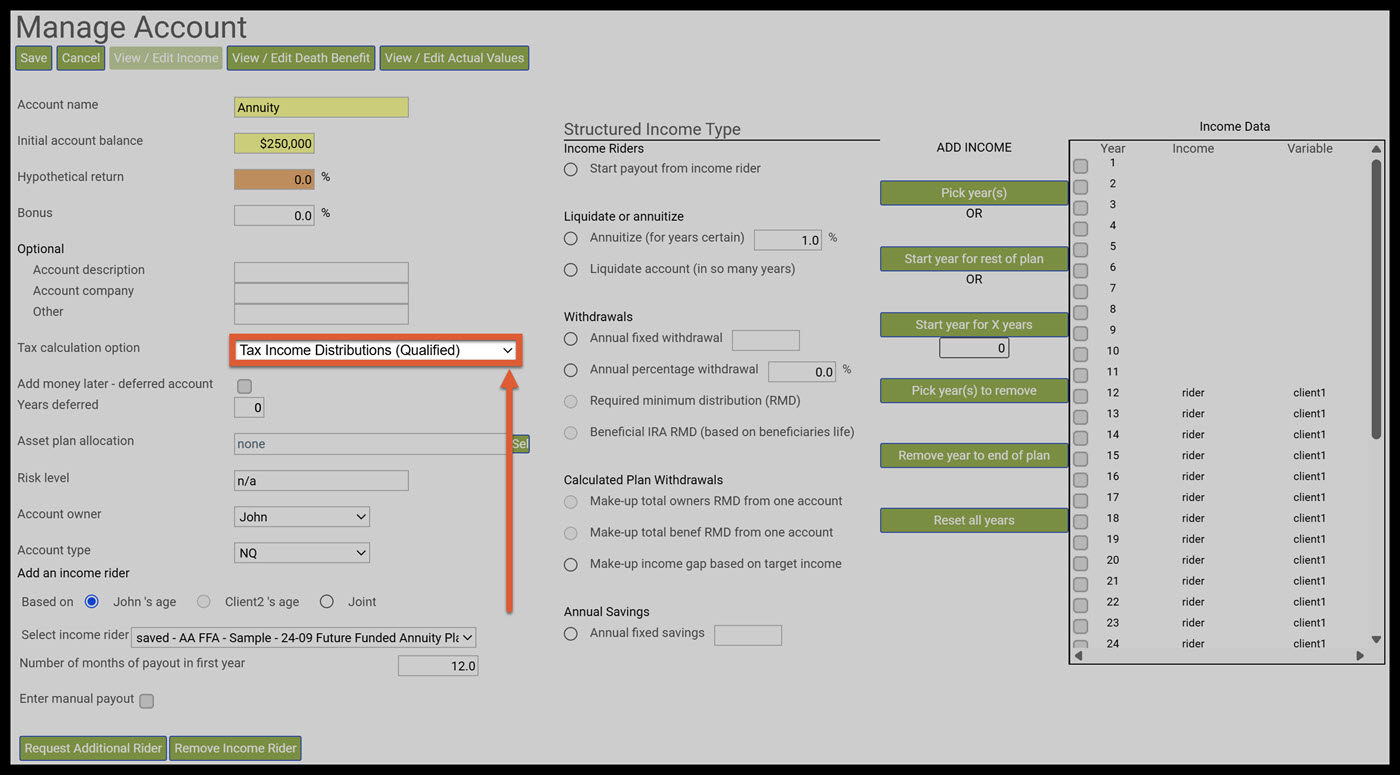Click Reset all years button

point(974,521)
